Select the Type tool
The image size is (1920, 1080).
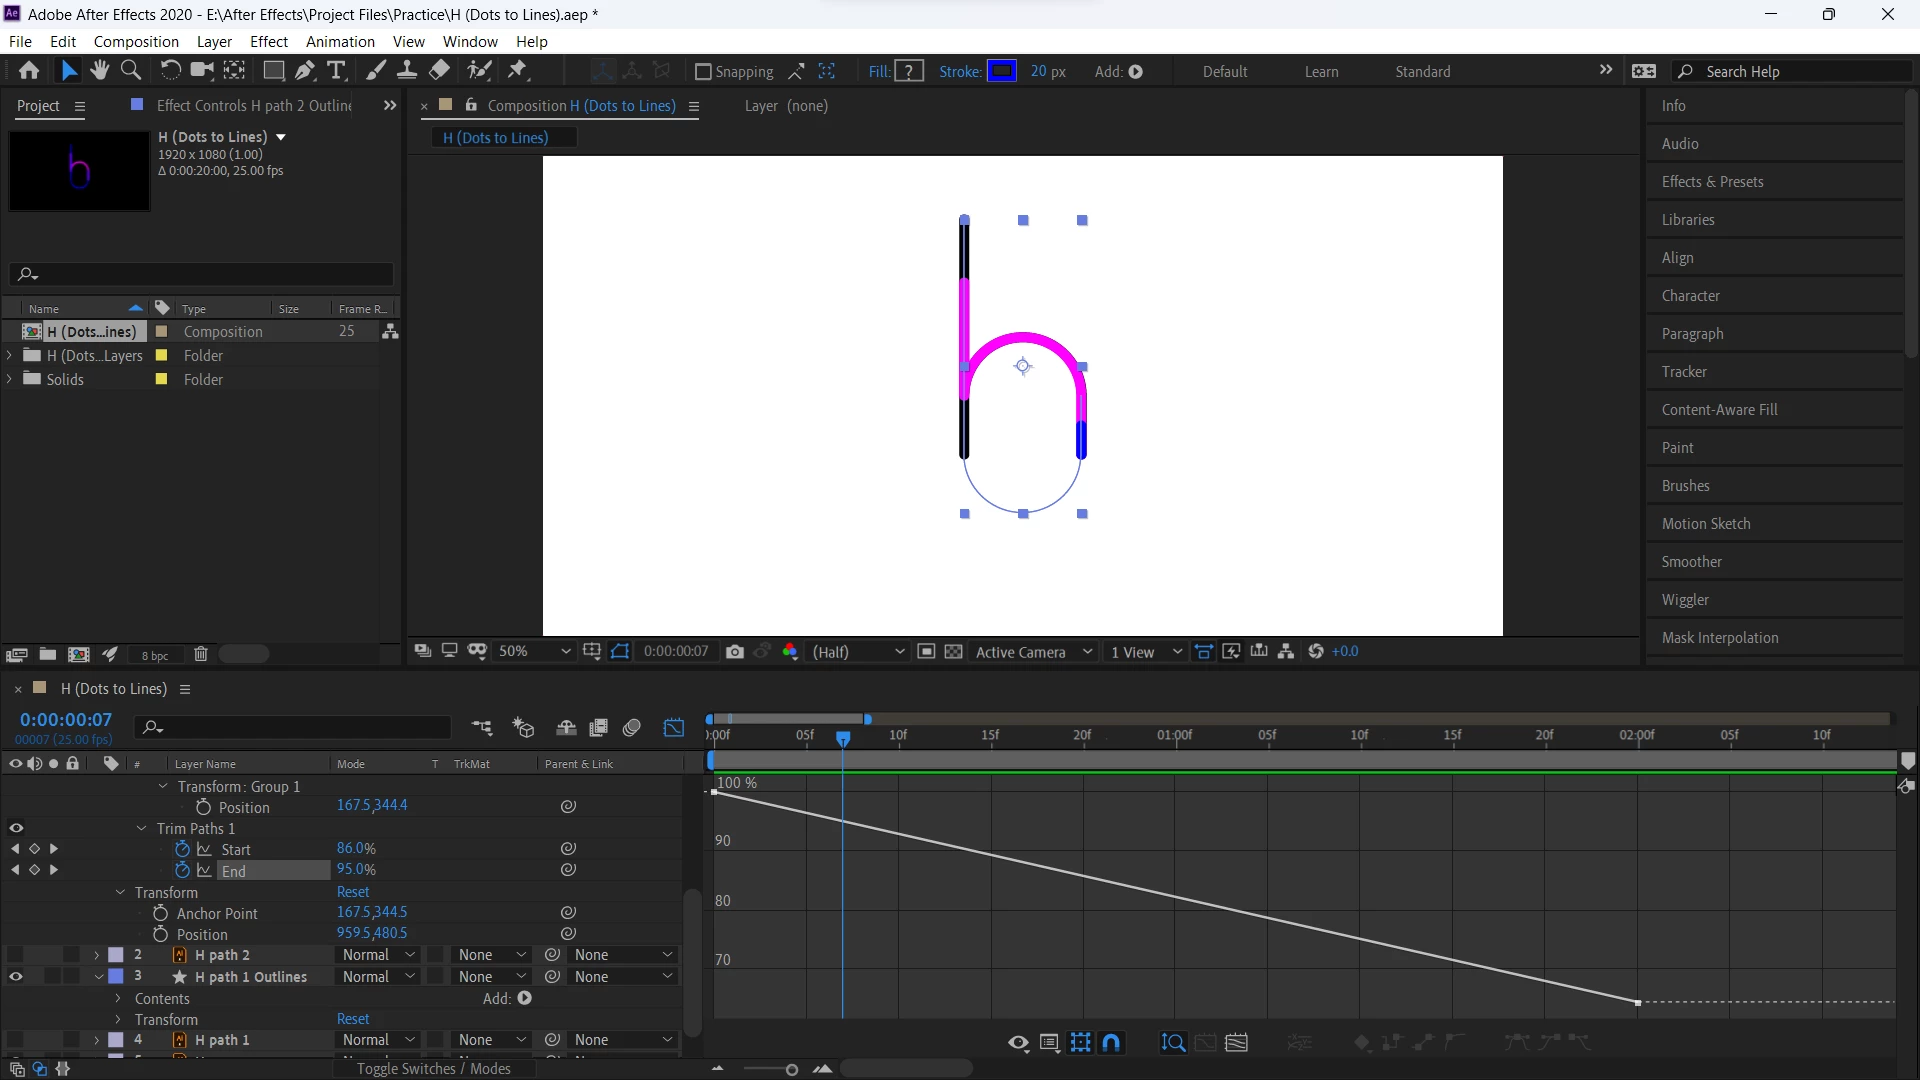point(337,70)
